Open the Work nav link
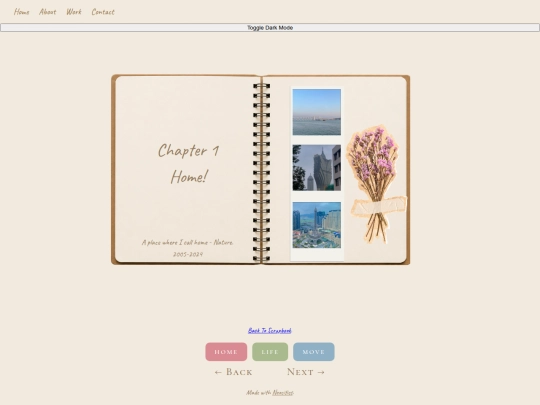Image resolution: width=540 pixels, height=405 pixels. point(74,12)
